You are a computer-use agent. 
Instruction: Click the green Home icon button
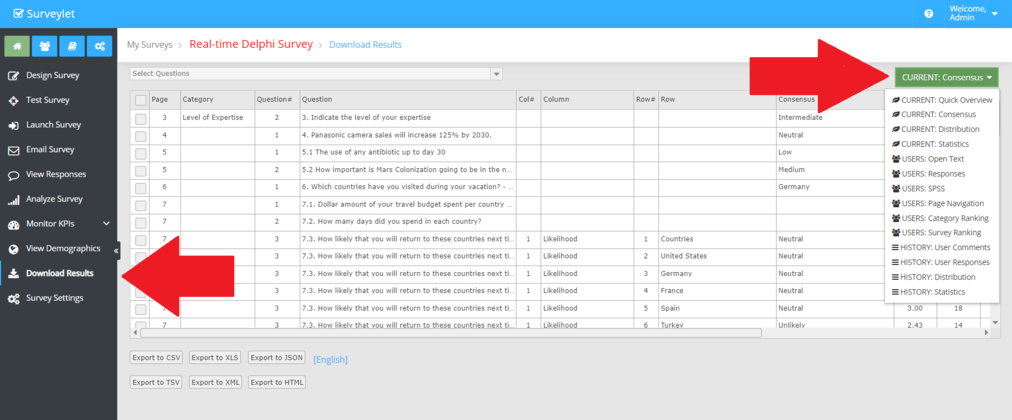click(17, 46)
